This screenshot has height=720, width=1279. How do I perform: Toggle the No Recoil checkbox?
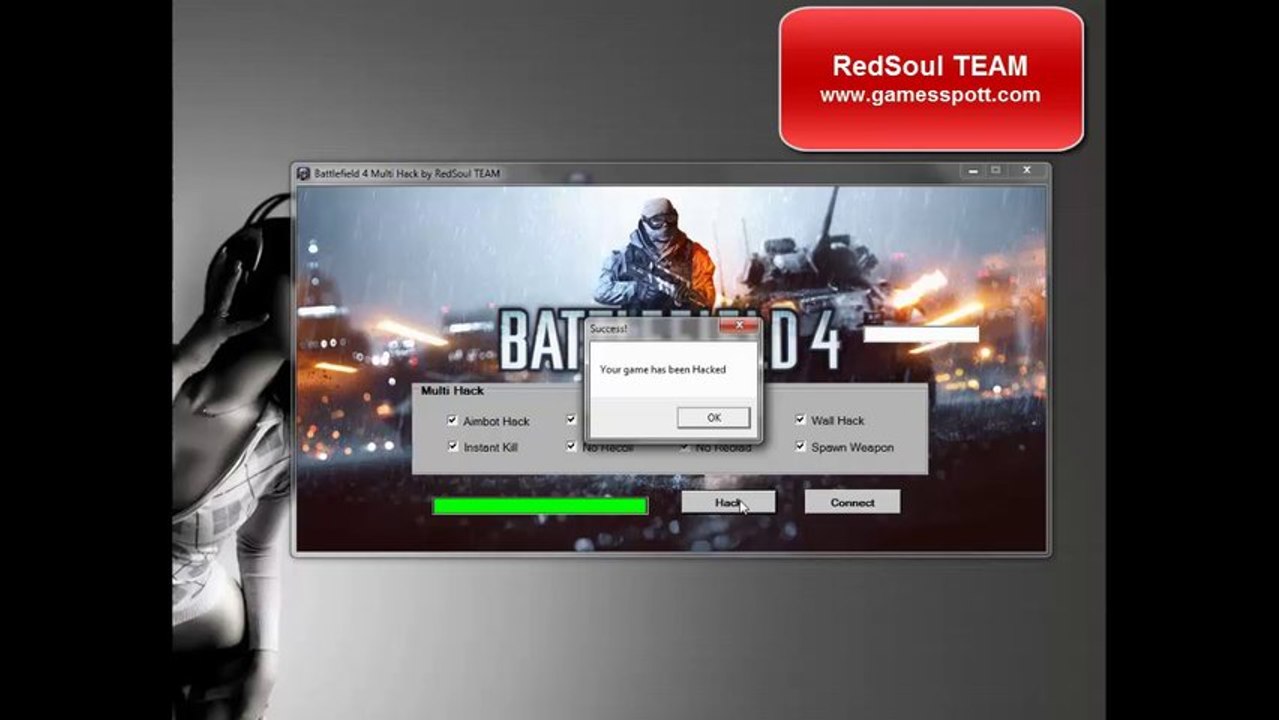tap(571, 447)
